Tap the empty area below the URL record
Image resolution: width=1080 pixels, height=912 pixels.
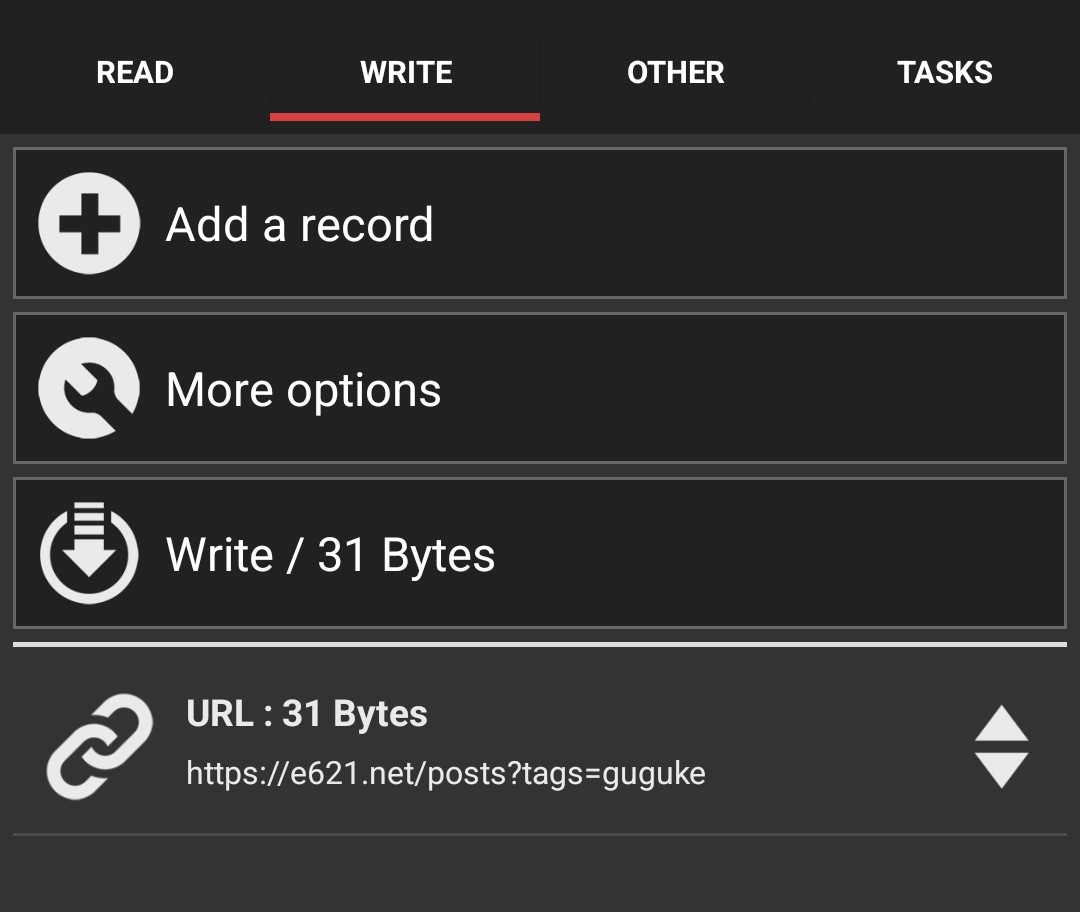click(540, 874)
